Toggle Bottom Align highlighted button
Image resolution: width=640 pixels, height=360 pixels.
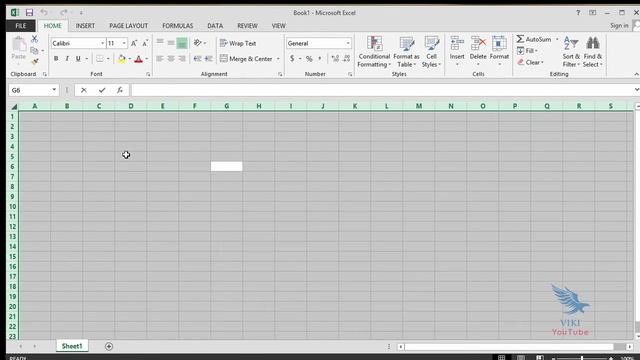click(182, 43)
